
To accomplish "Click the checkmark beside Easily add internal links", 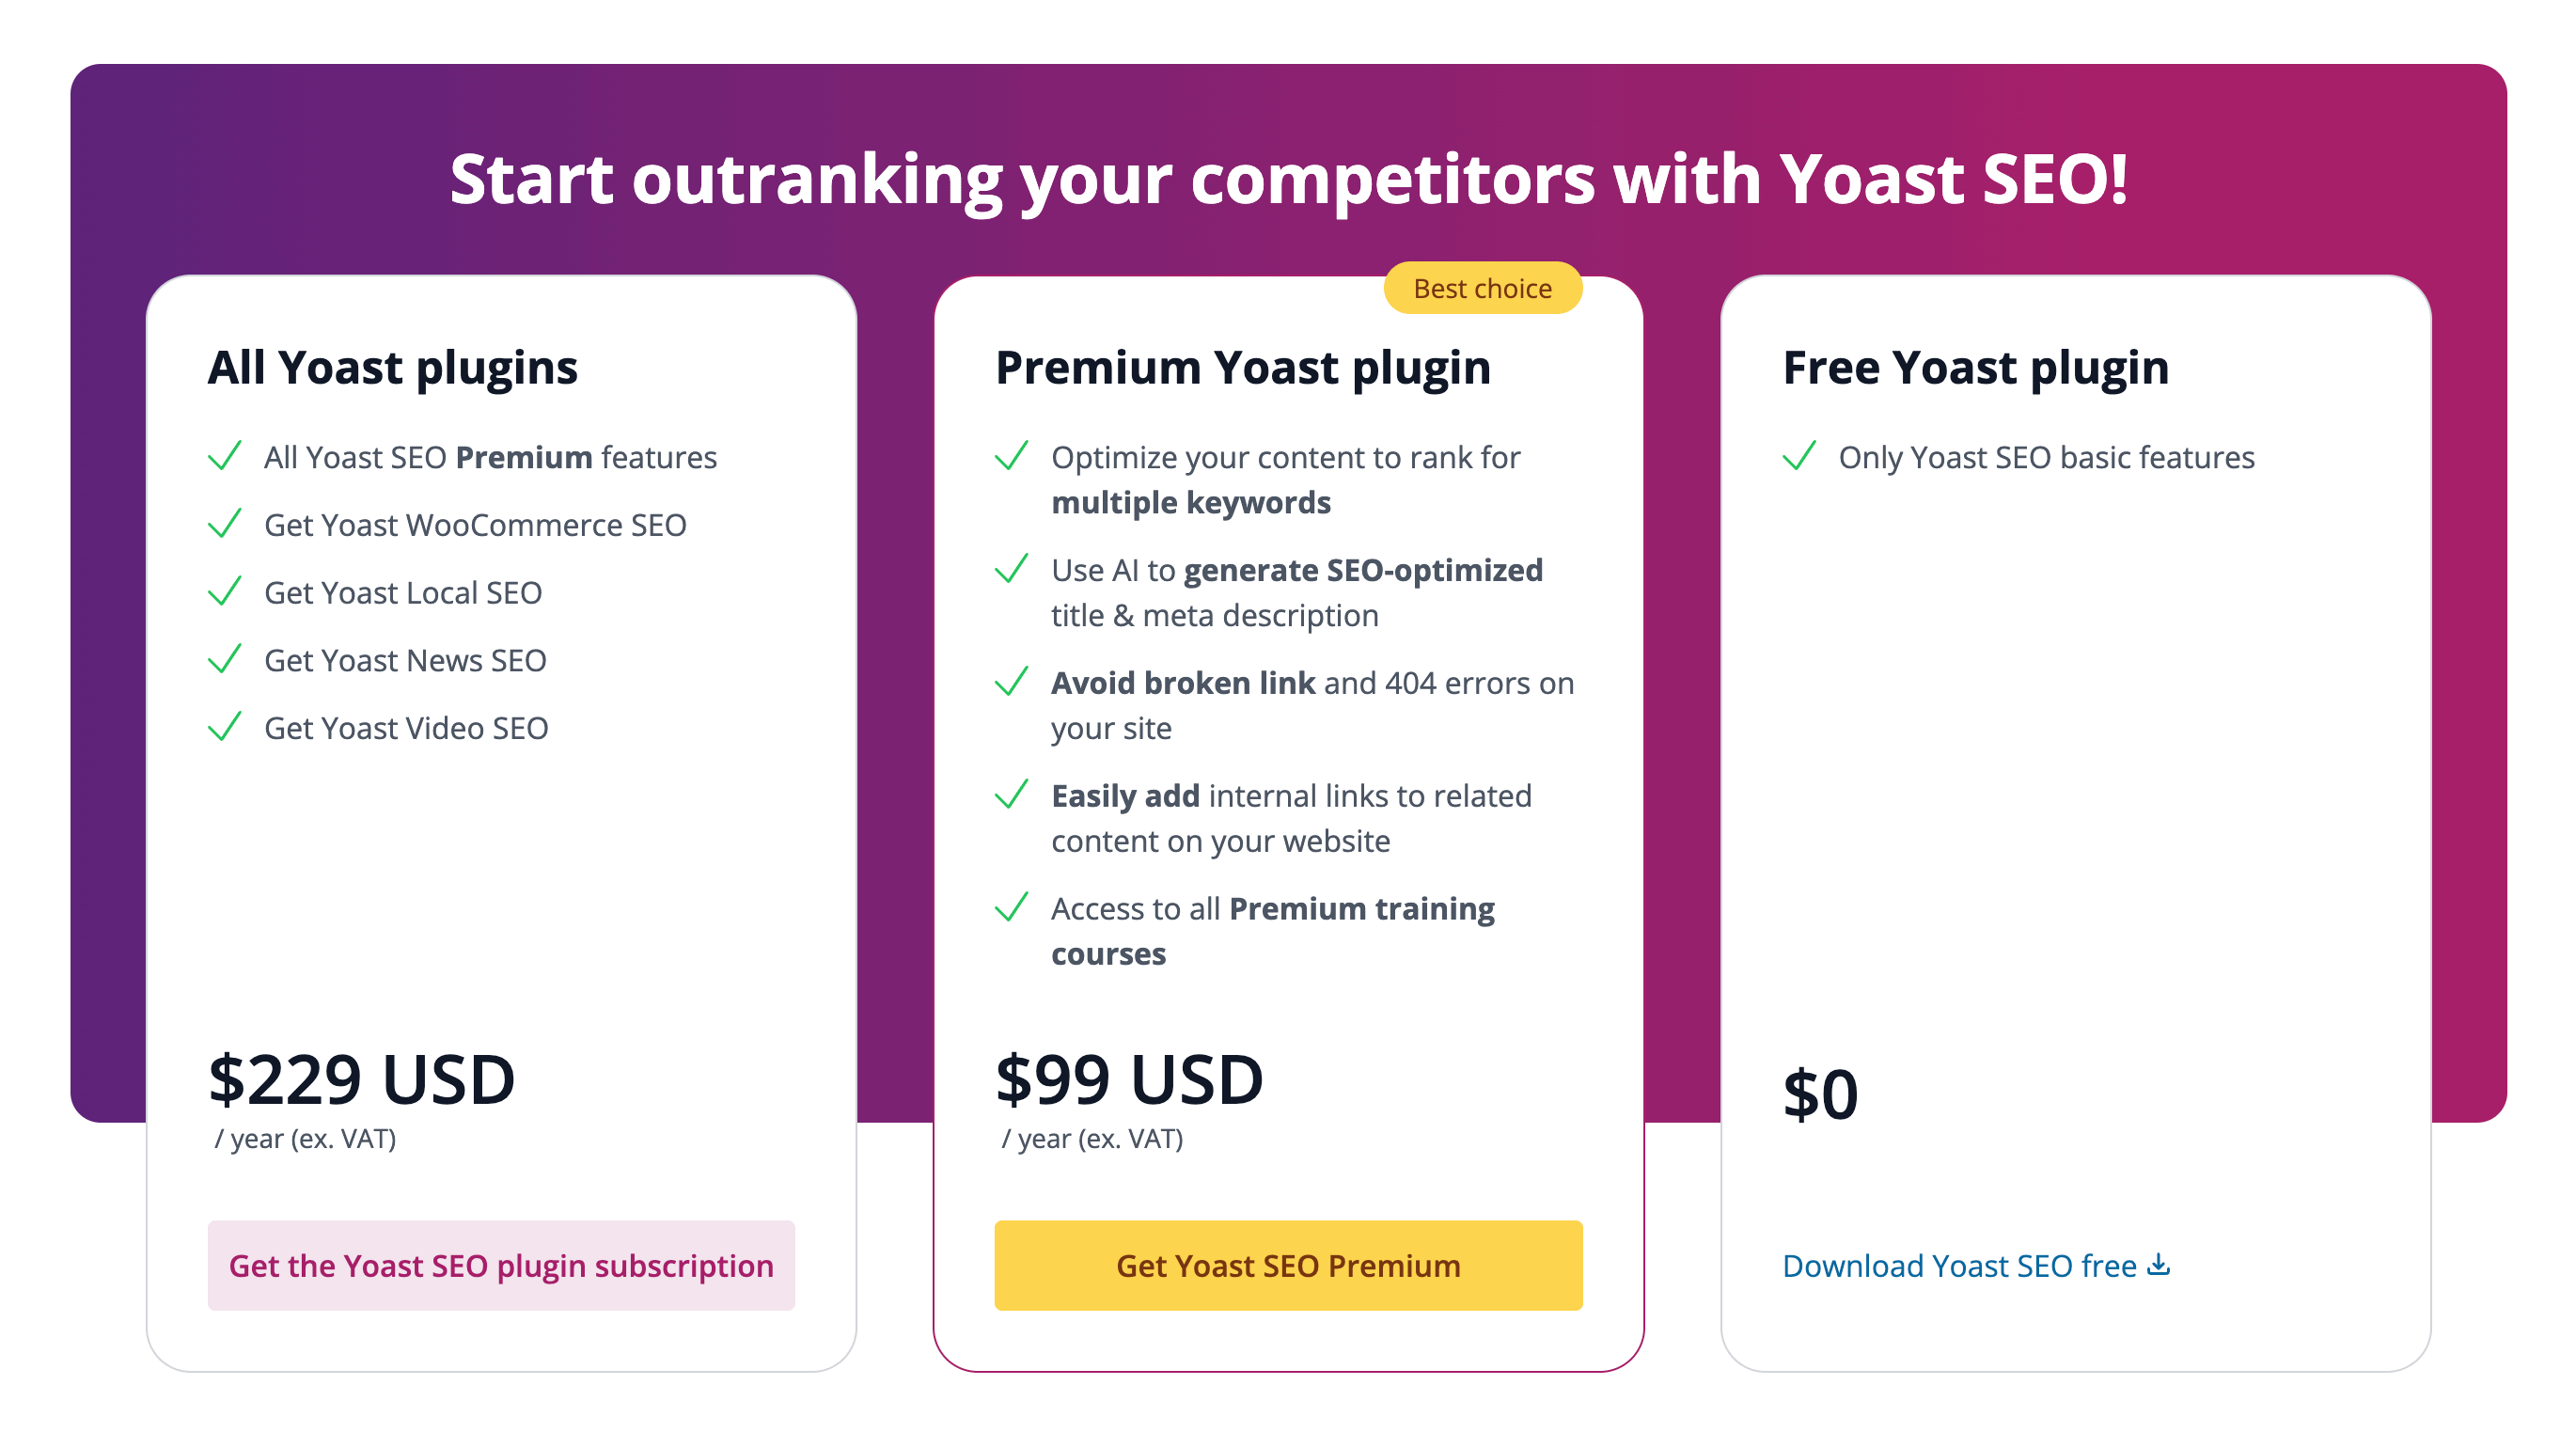I will [x=1011, y=795].
